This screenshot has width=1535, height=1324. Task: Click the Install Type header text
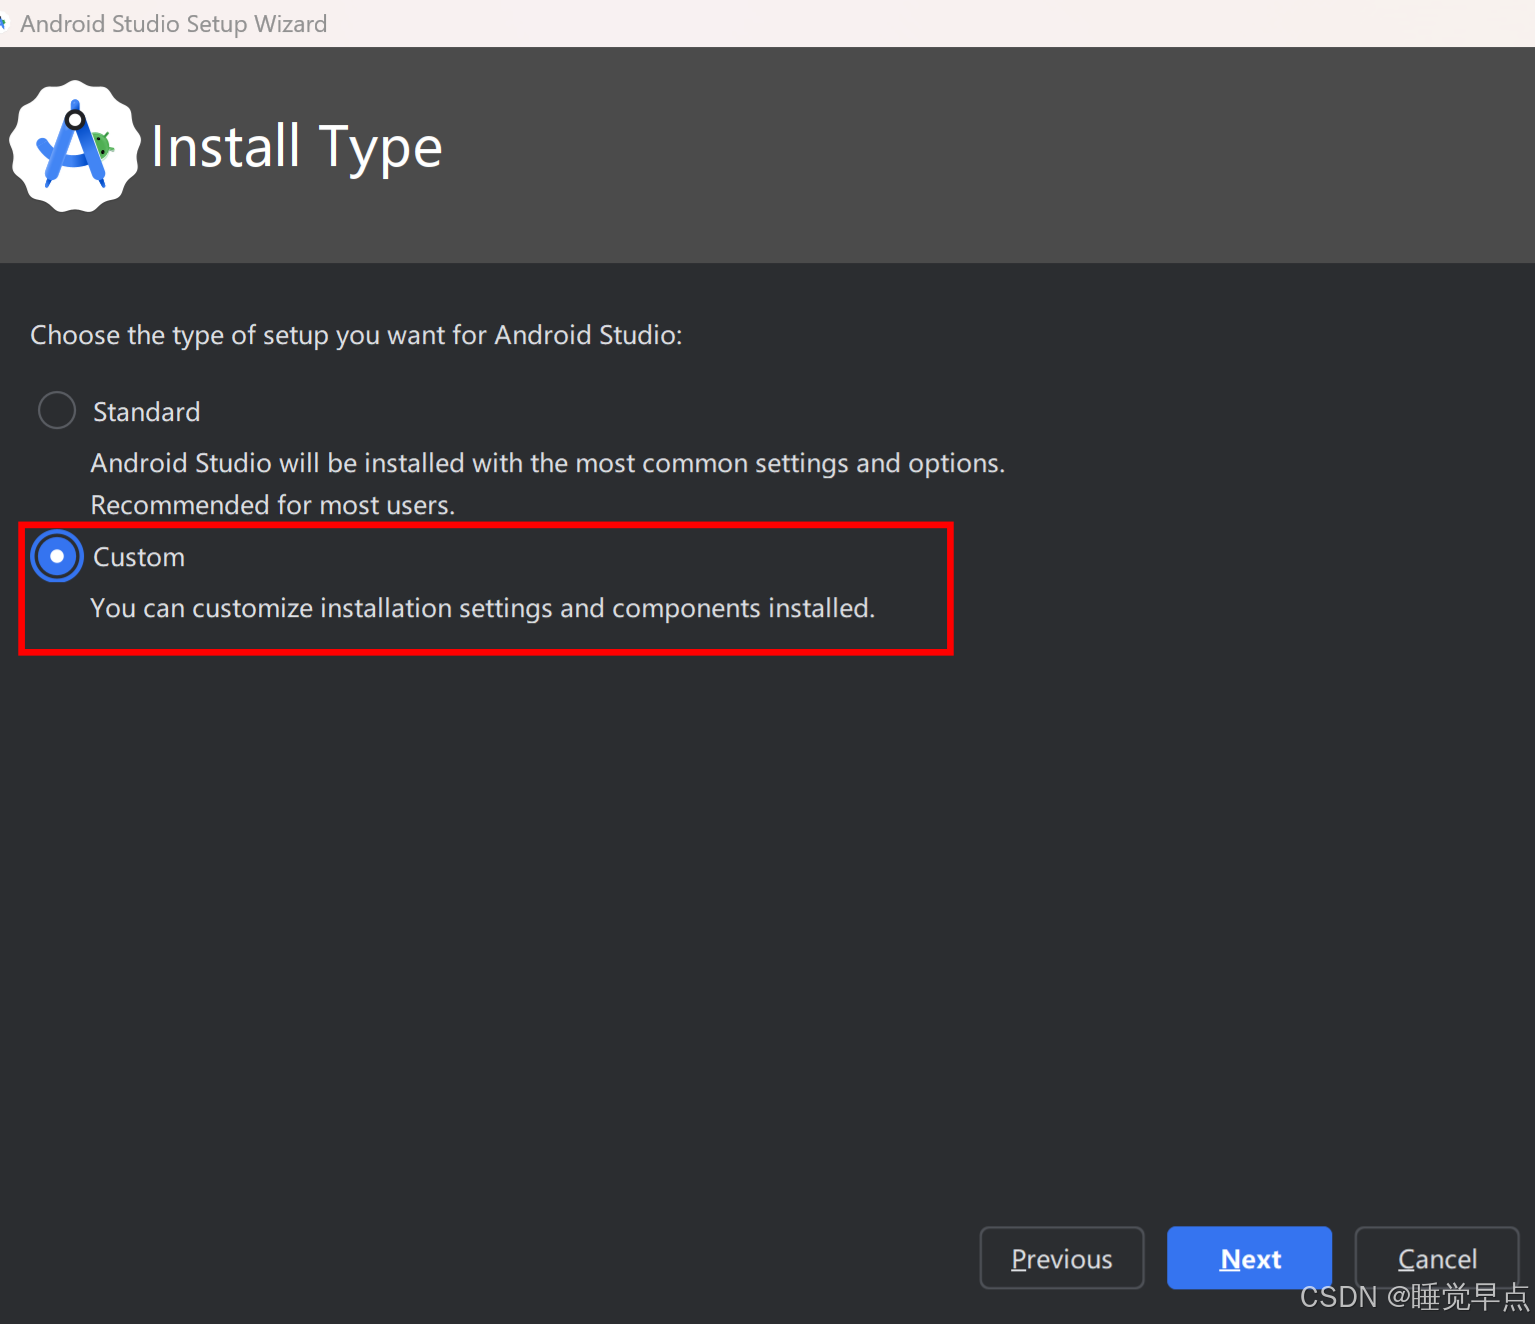(x=296, y=146)
